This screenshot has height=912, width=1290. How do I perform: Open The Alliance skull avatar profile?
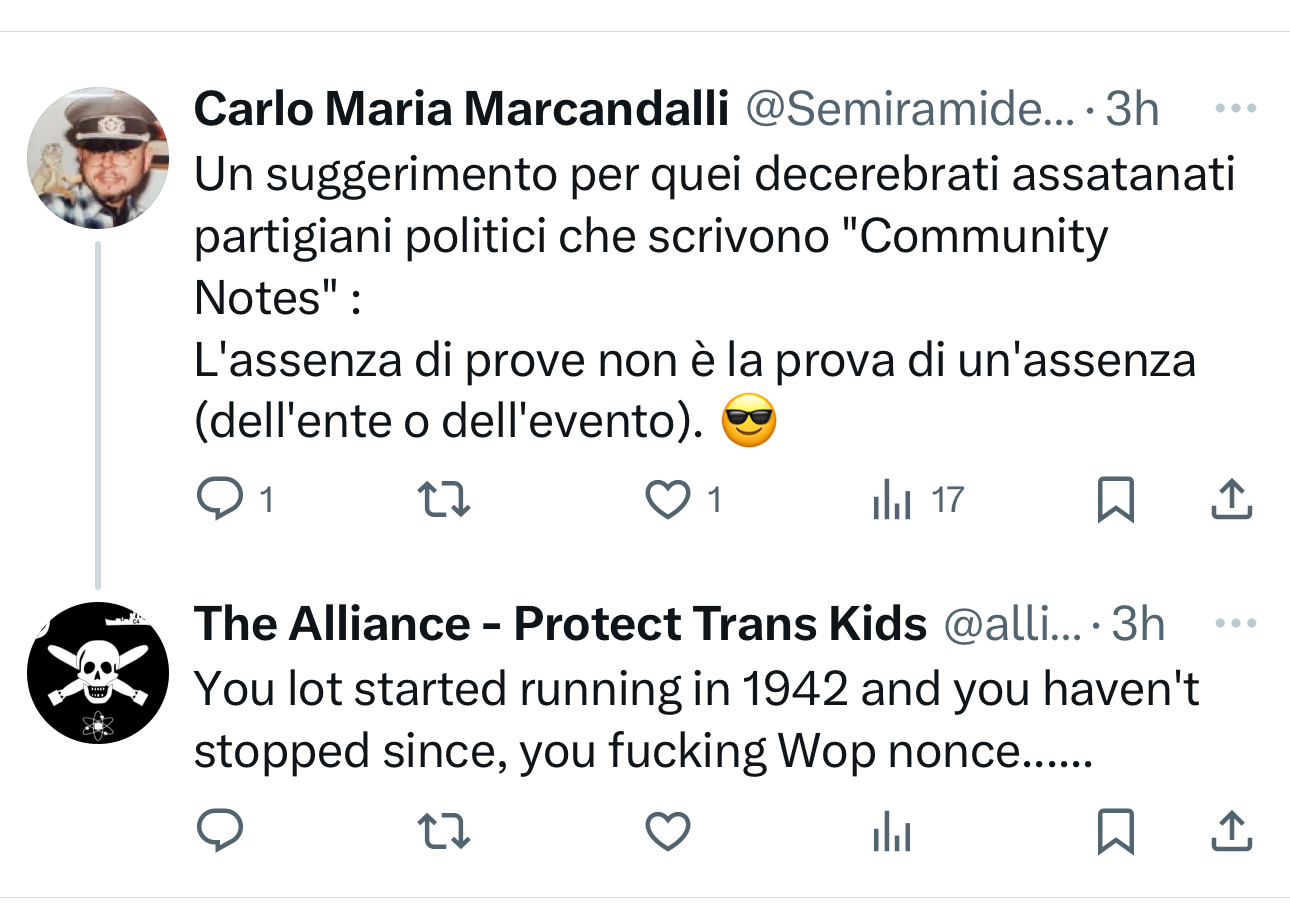(x=97, y=673)
